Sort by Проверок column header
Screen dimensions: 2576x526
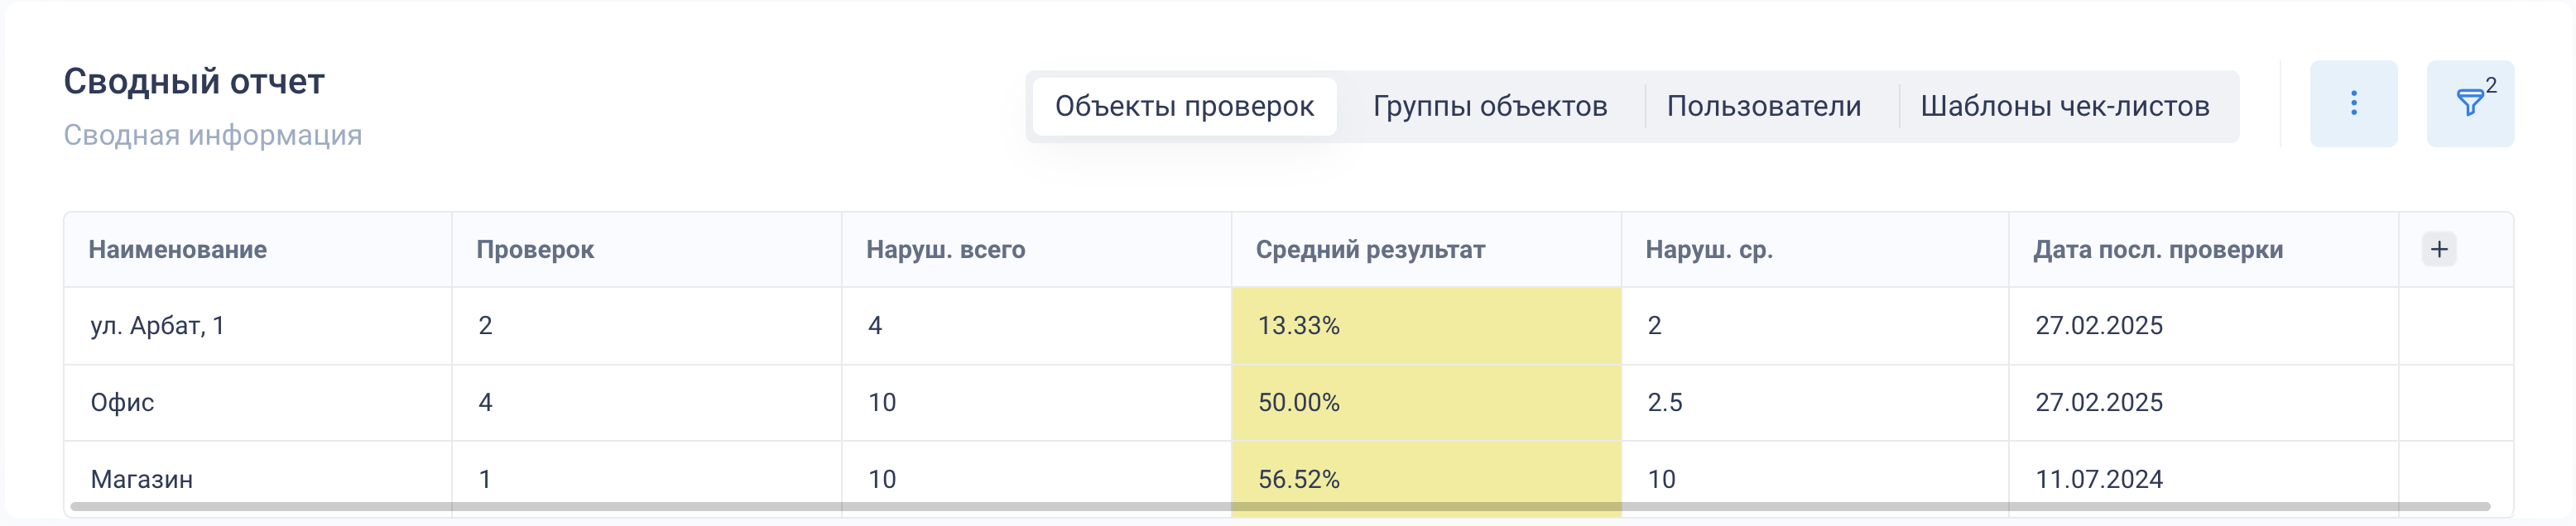point(535,250)
